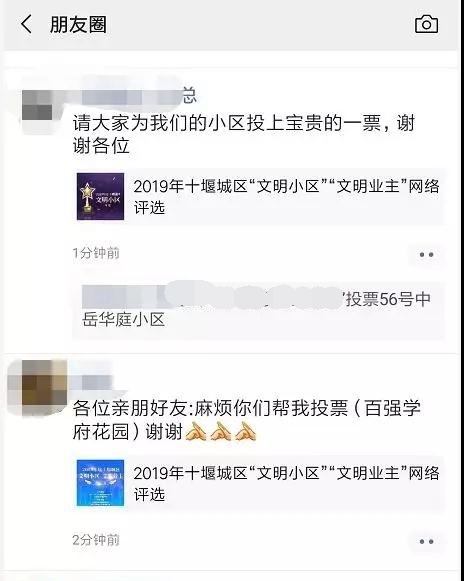Open second post's 文明小区 网络评选 link title
464x581 pixels.
click(x=286, y=484)
